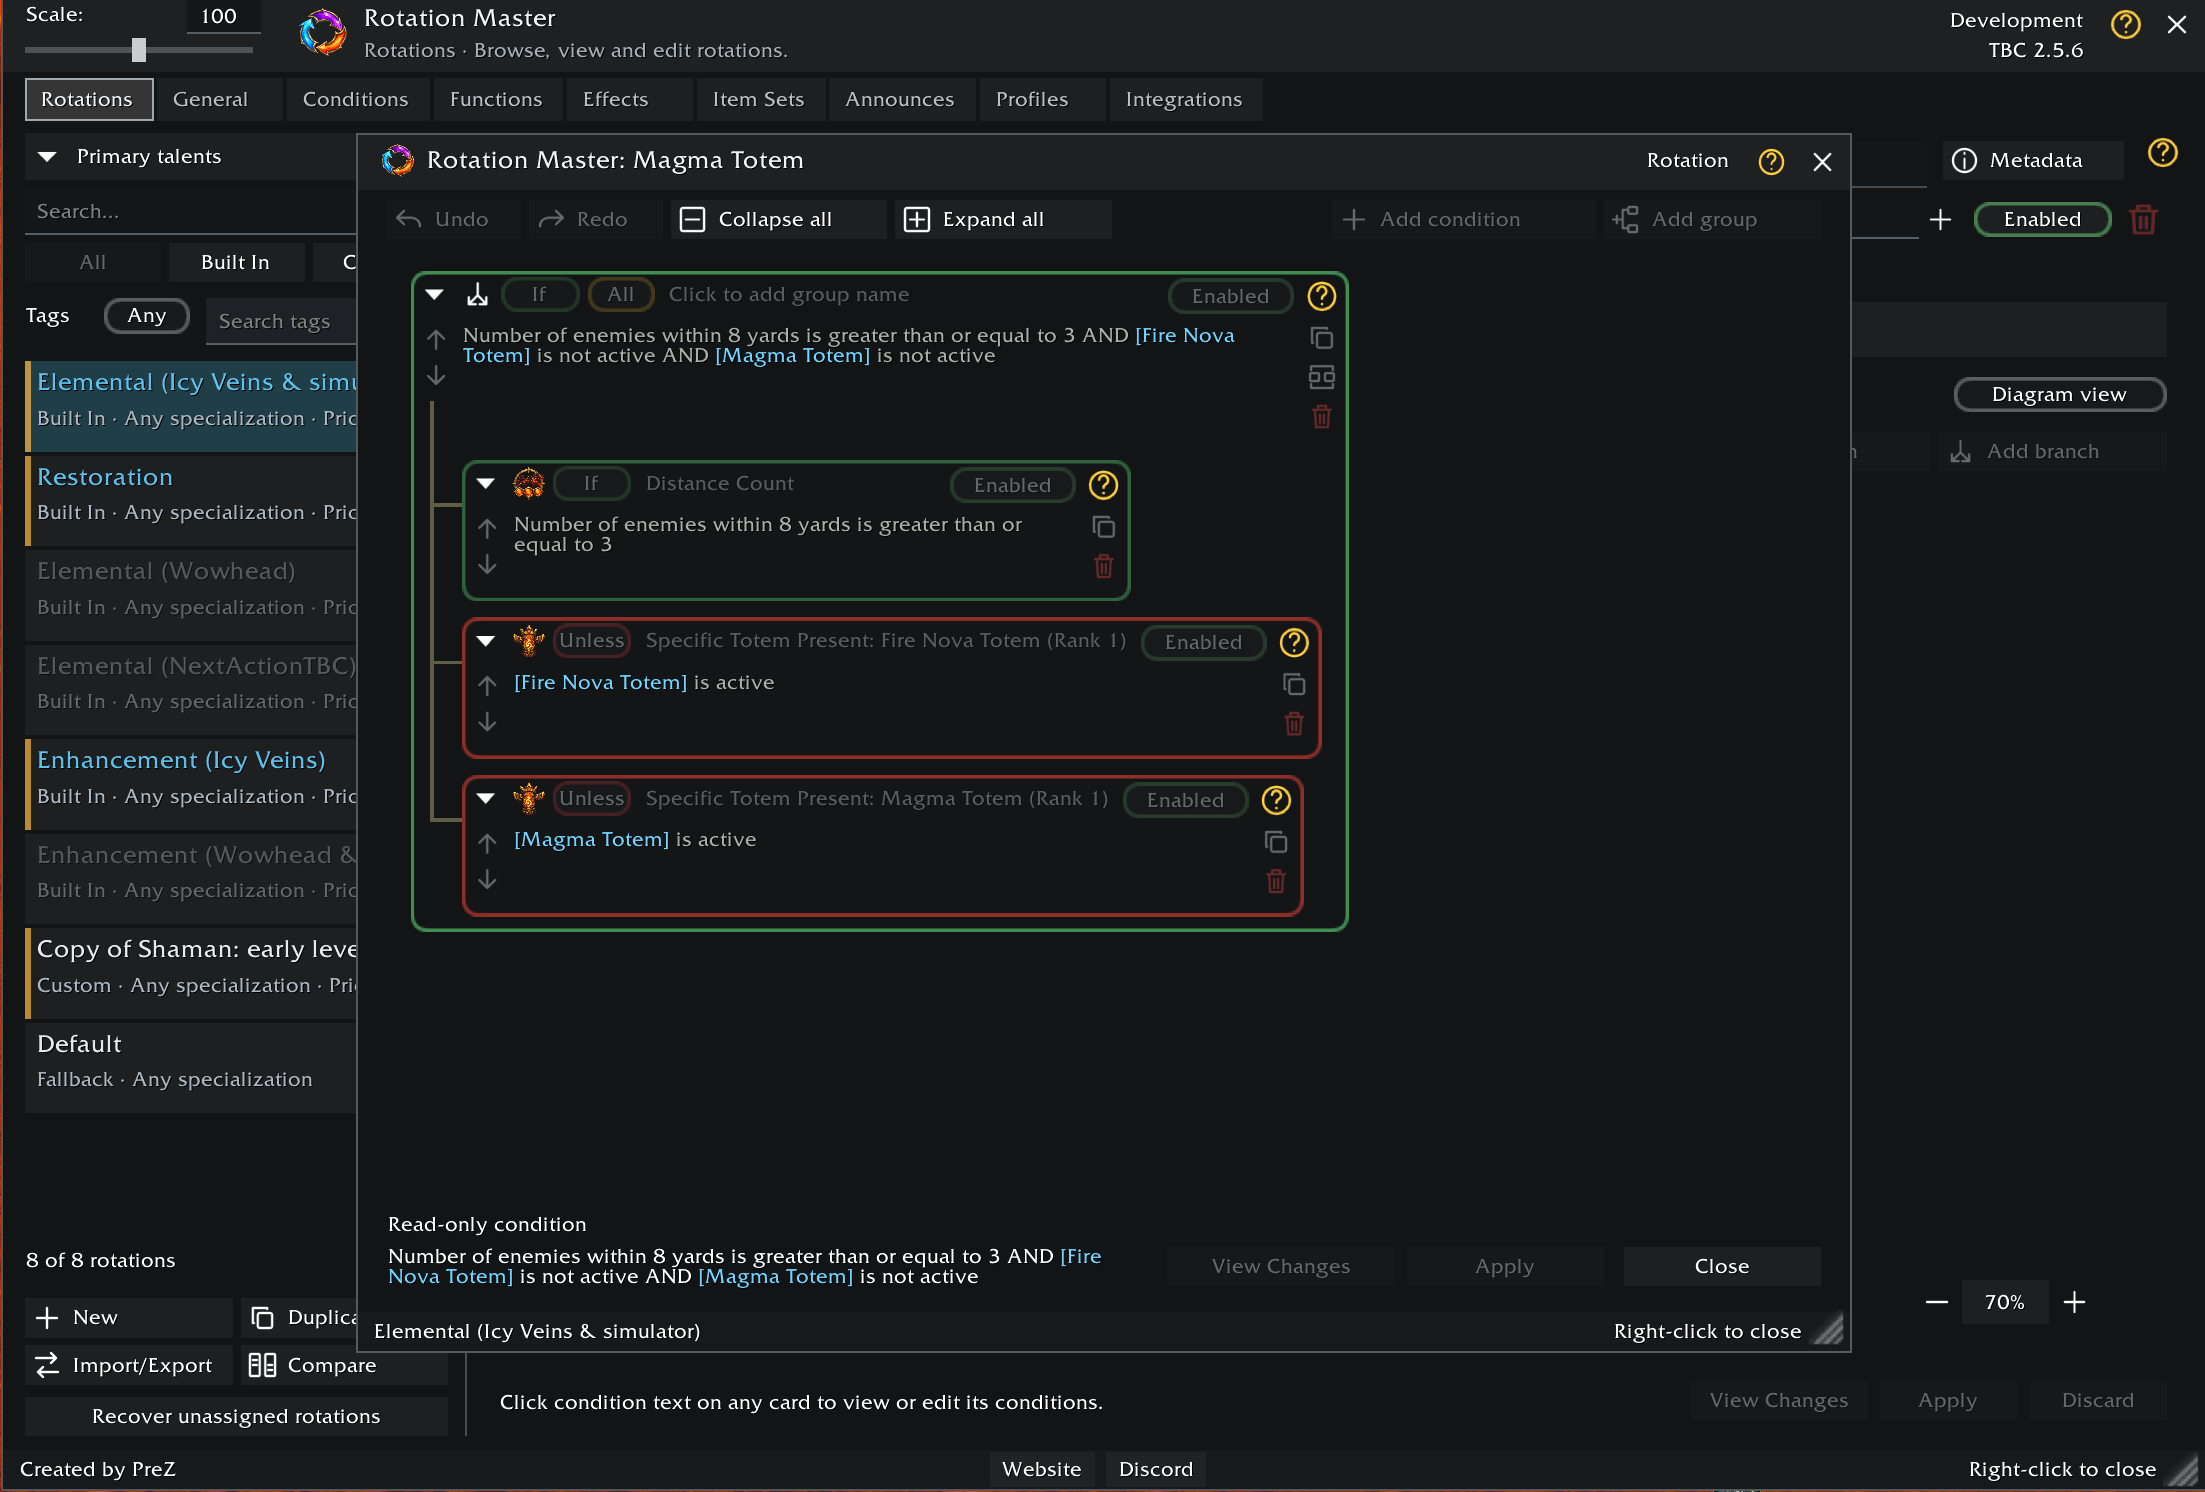
Task: Collapse the Distance Count card
Action: (486, 483)
